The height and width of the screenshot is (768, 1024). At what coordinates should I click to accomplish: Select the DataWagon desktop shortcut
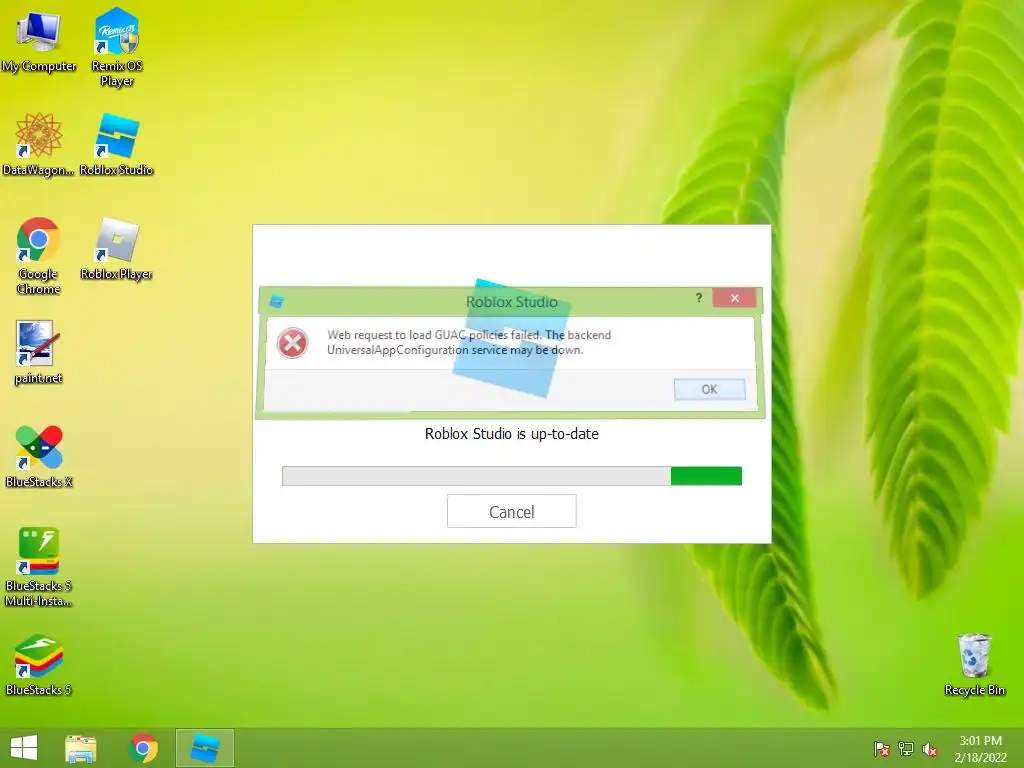[x=39, y=144]
